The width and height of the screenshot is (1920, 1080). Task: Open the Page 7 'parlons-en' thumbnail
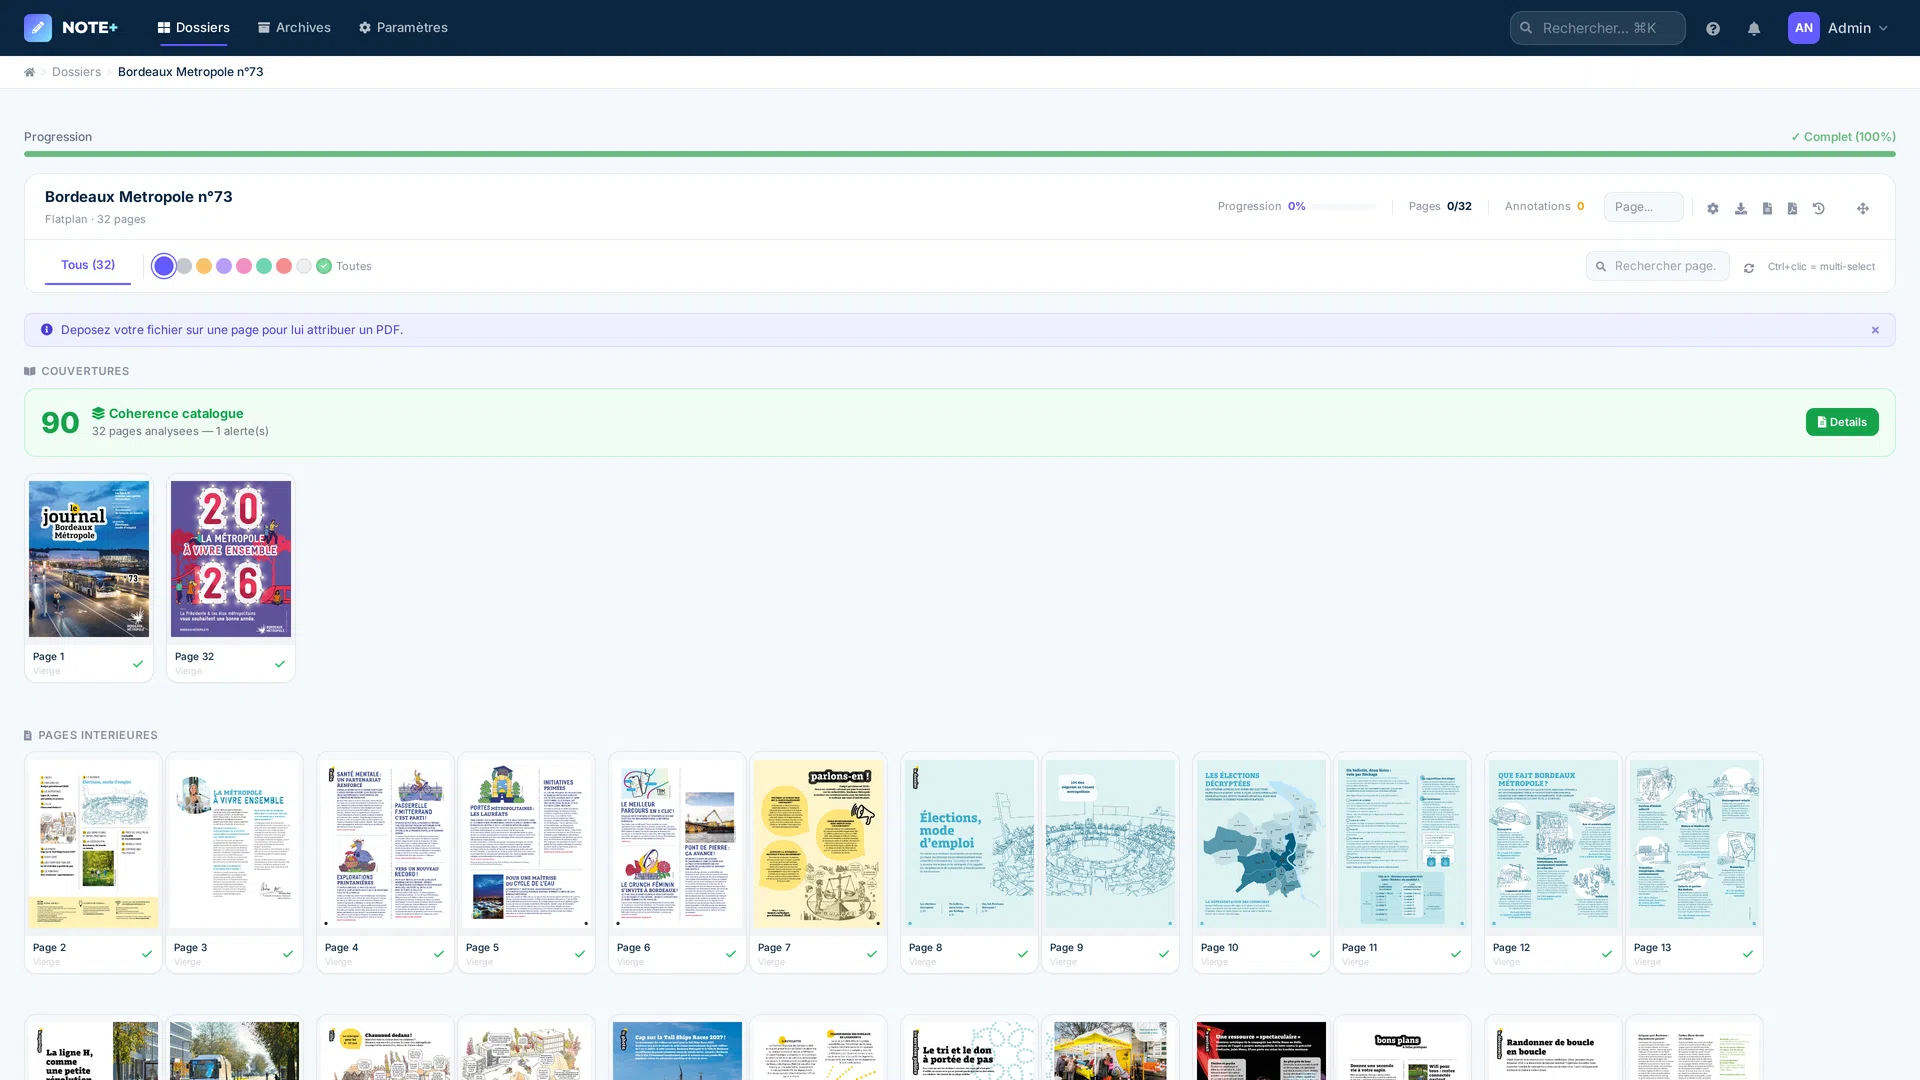(818, 843)
